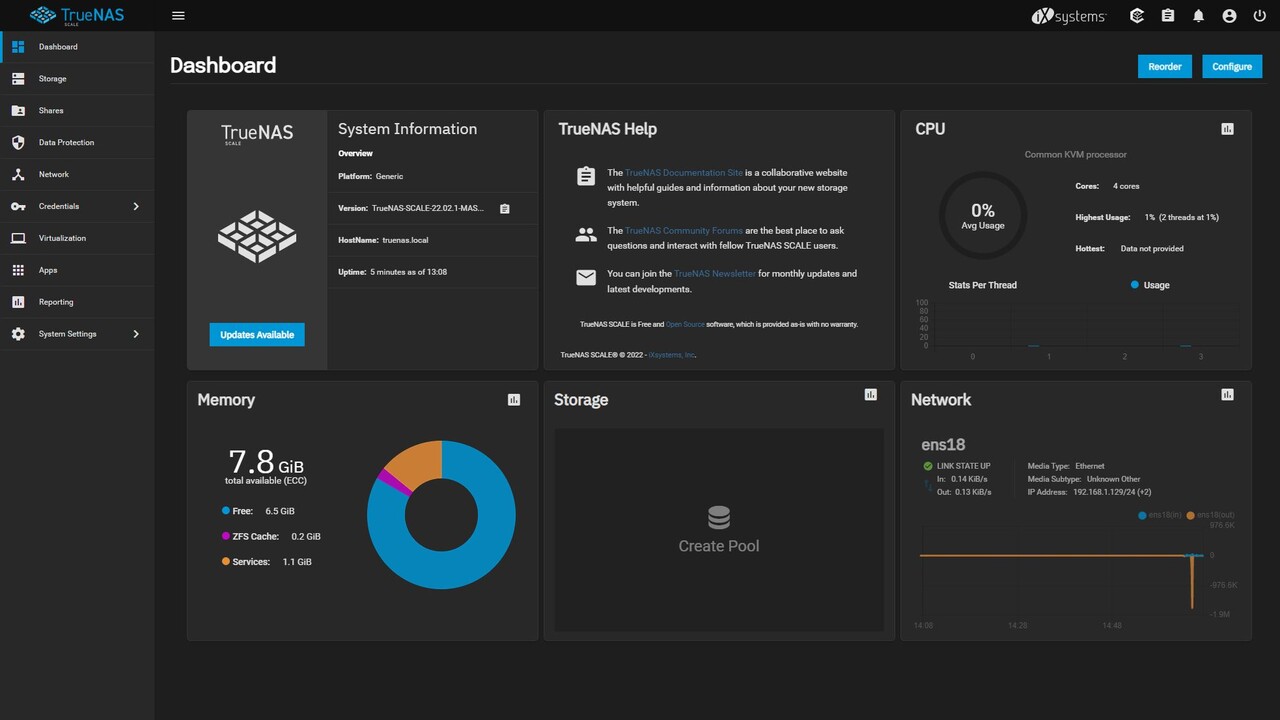The height and width of the screenshot is (720, 1280).
Task: Open the alerts bell icon
Action: pos(1199,16)
